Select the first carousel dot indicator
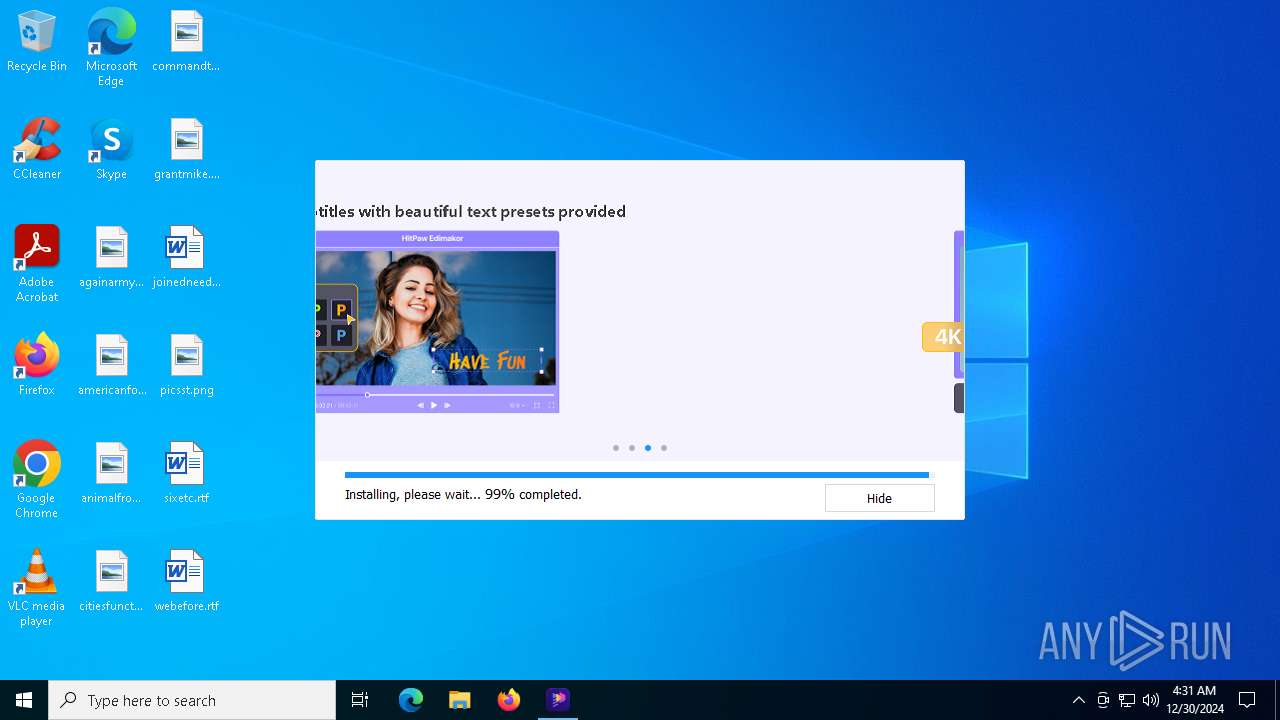Viewport: 1280px width, 720px height. pyautogui.click(x=616, y=448)
